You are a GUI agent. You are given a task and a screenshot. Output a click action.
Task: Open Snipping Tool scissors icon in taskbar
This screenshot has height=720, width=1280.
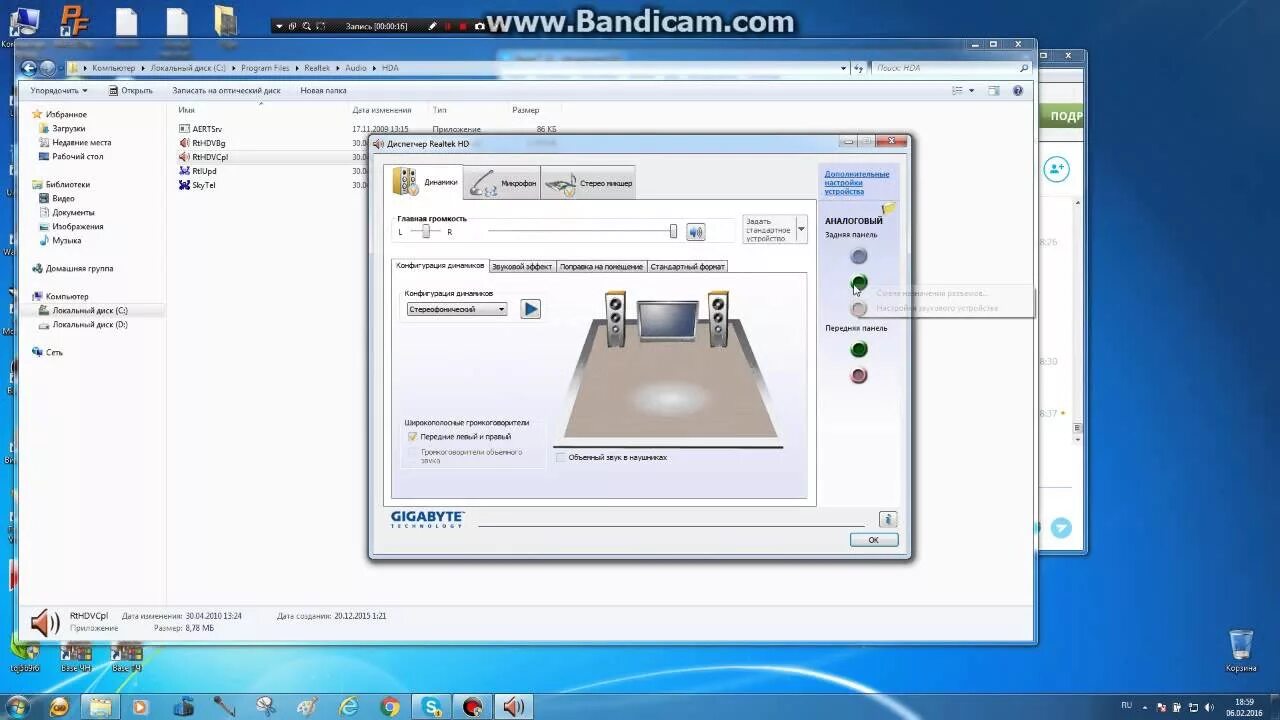click(x=266, y=707)
